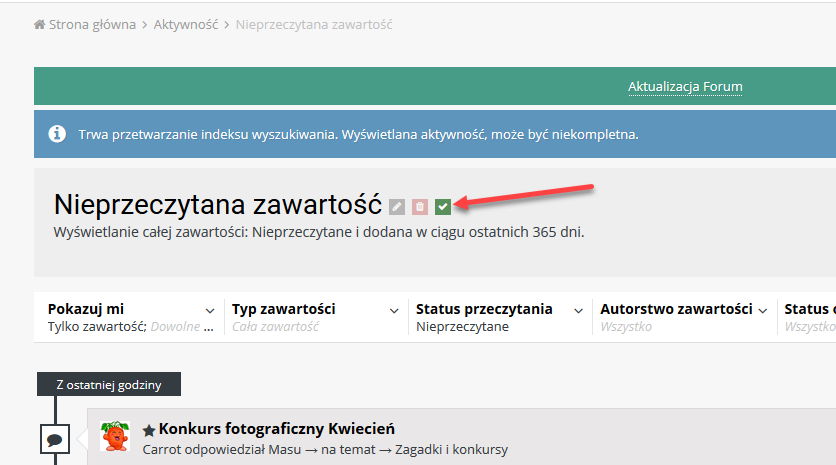Go to Aktywność breadcrumb
The width and height of the screenshot is (836, 465).
[186, 25]
